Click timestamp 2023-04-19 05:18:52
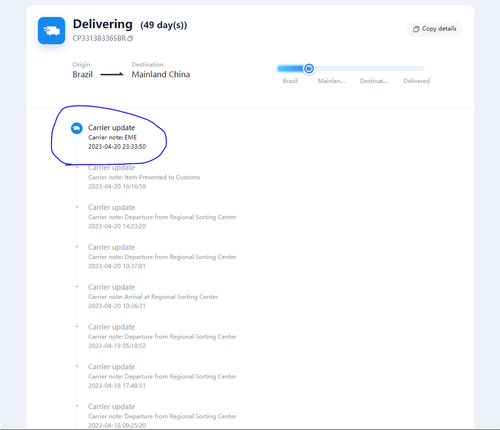 point(117,346)
